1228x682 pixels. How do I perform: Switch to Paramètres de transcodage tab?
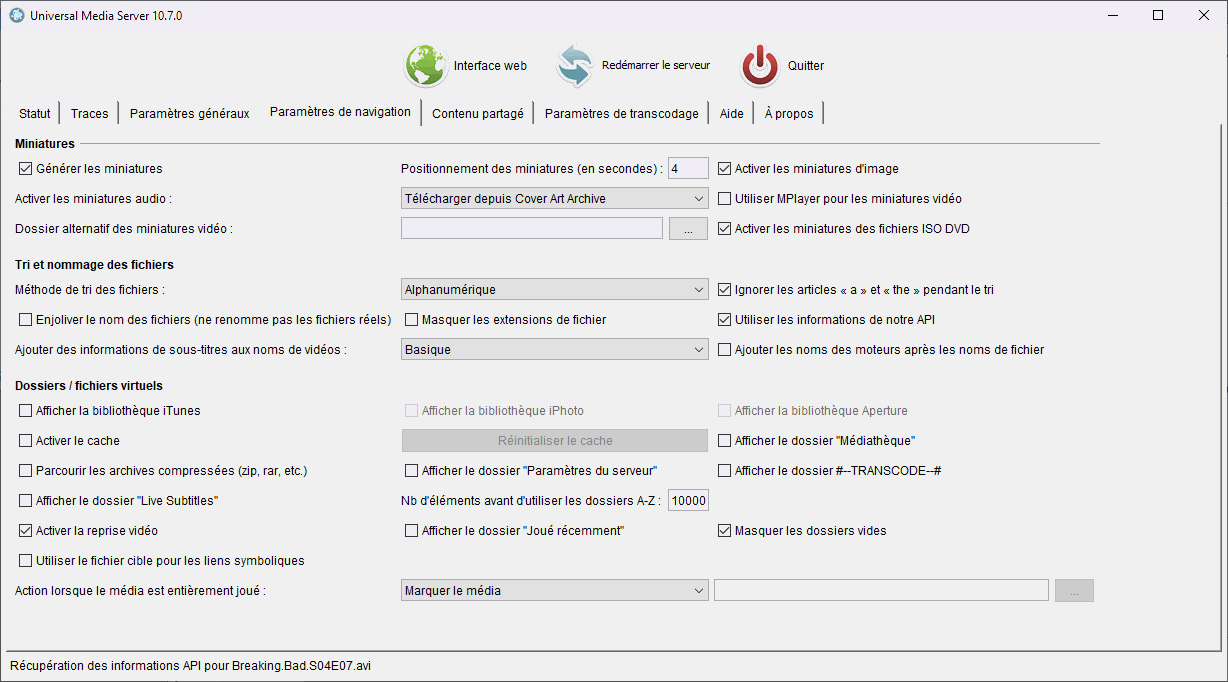pos(622,113)
